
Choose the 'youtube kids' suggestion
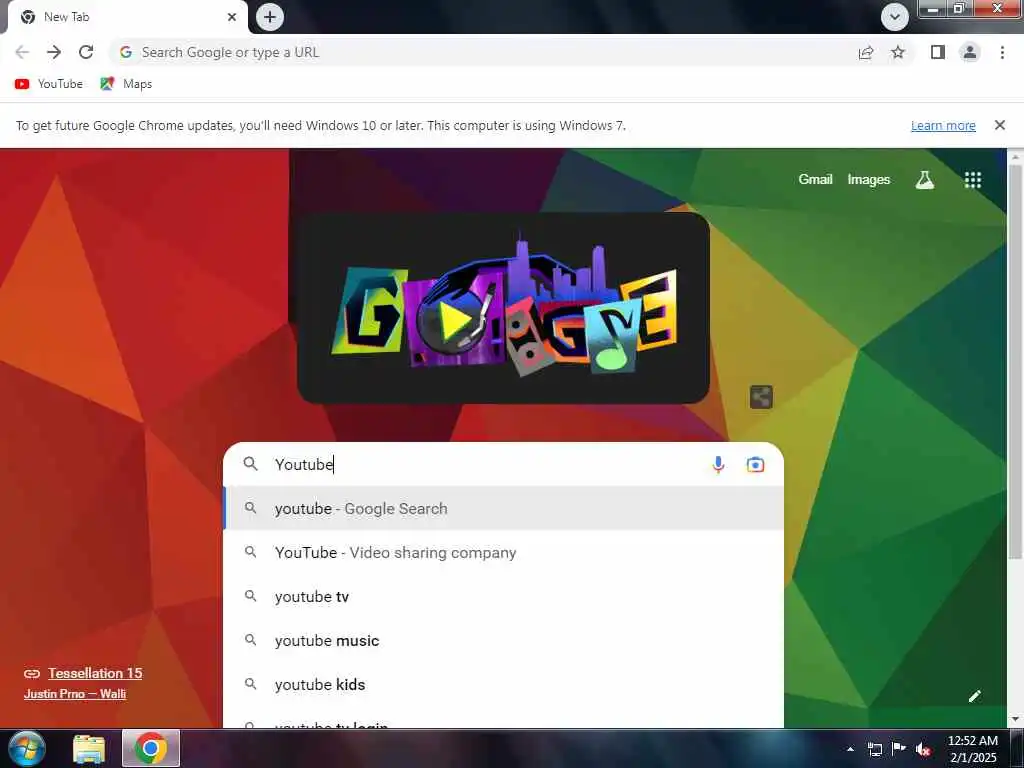[x=504, y=684]
